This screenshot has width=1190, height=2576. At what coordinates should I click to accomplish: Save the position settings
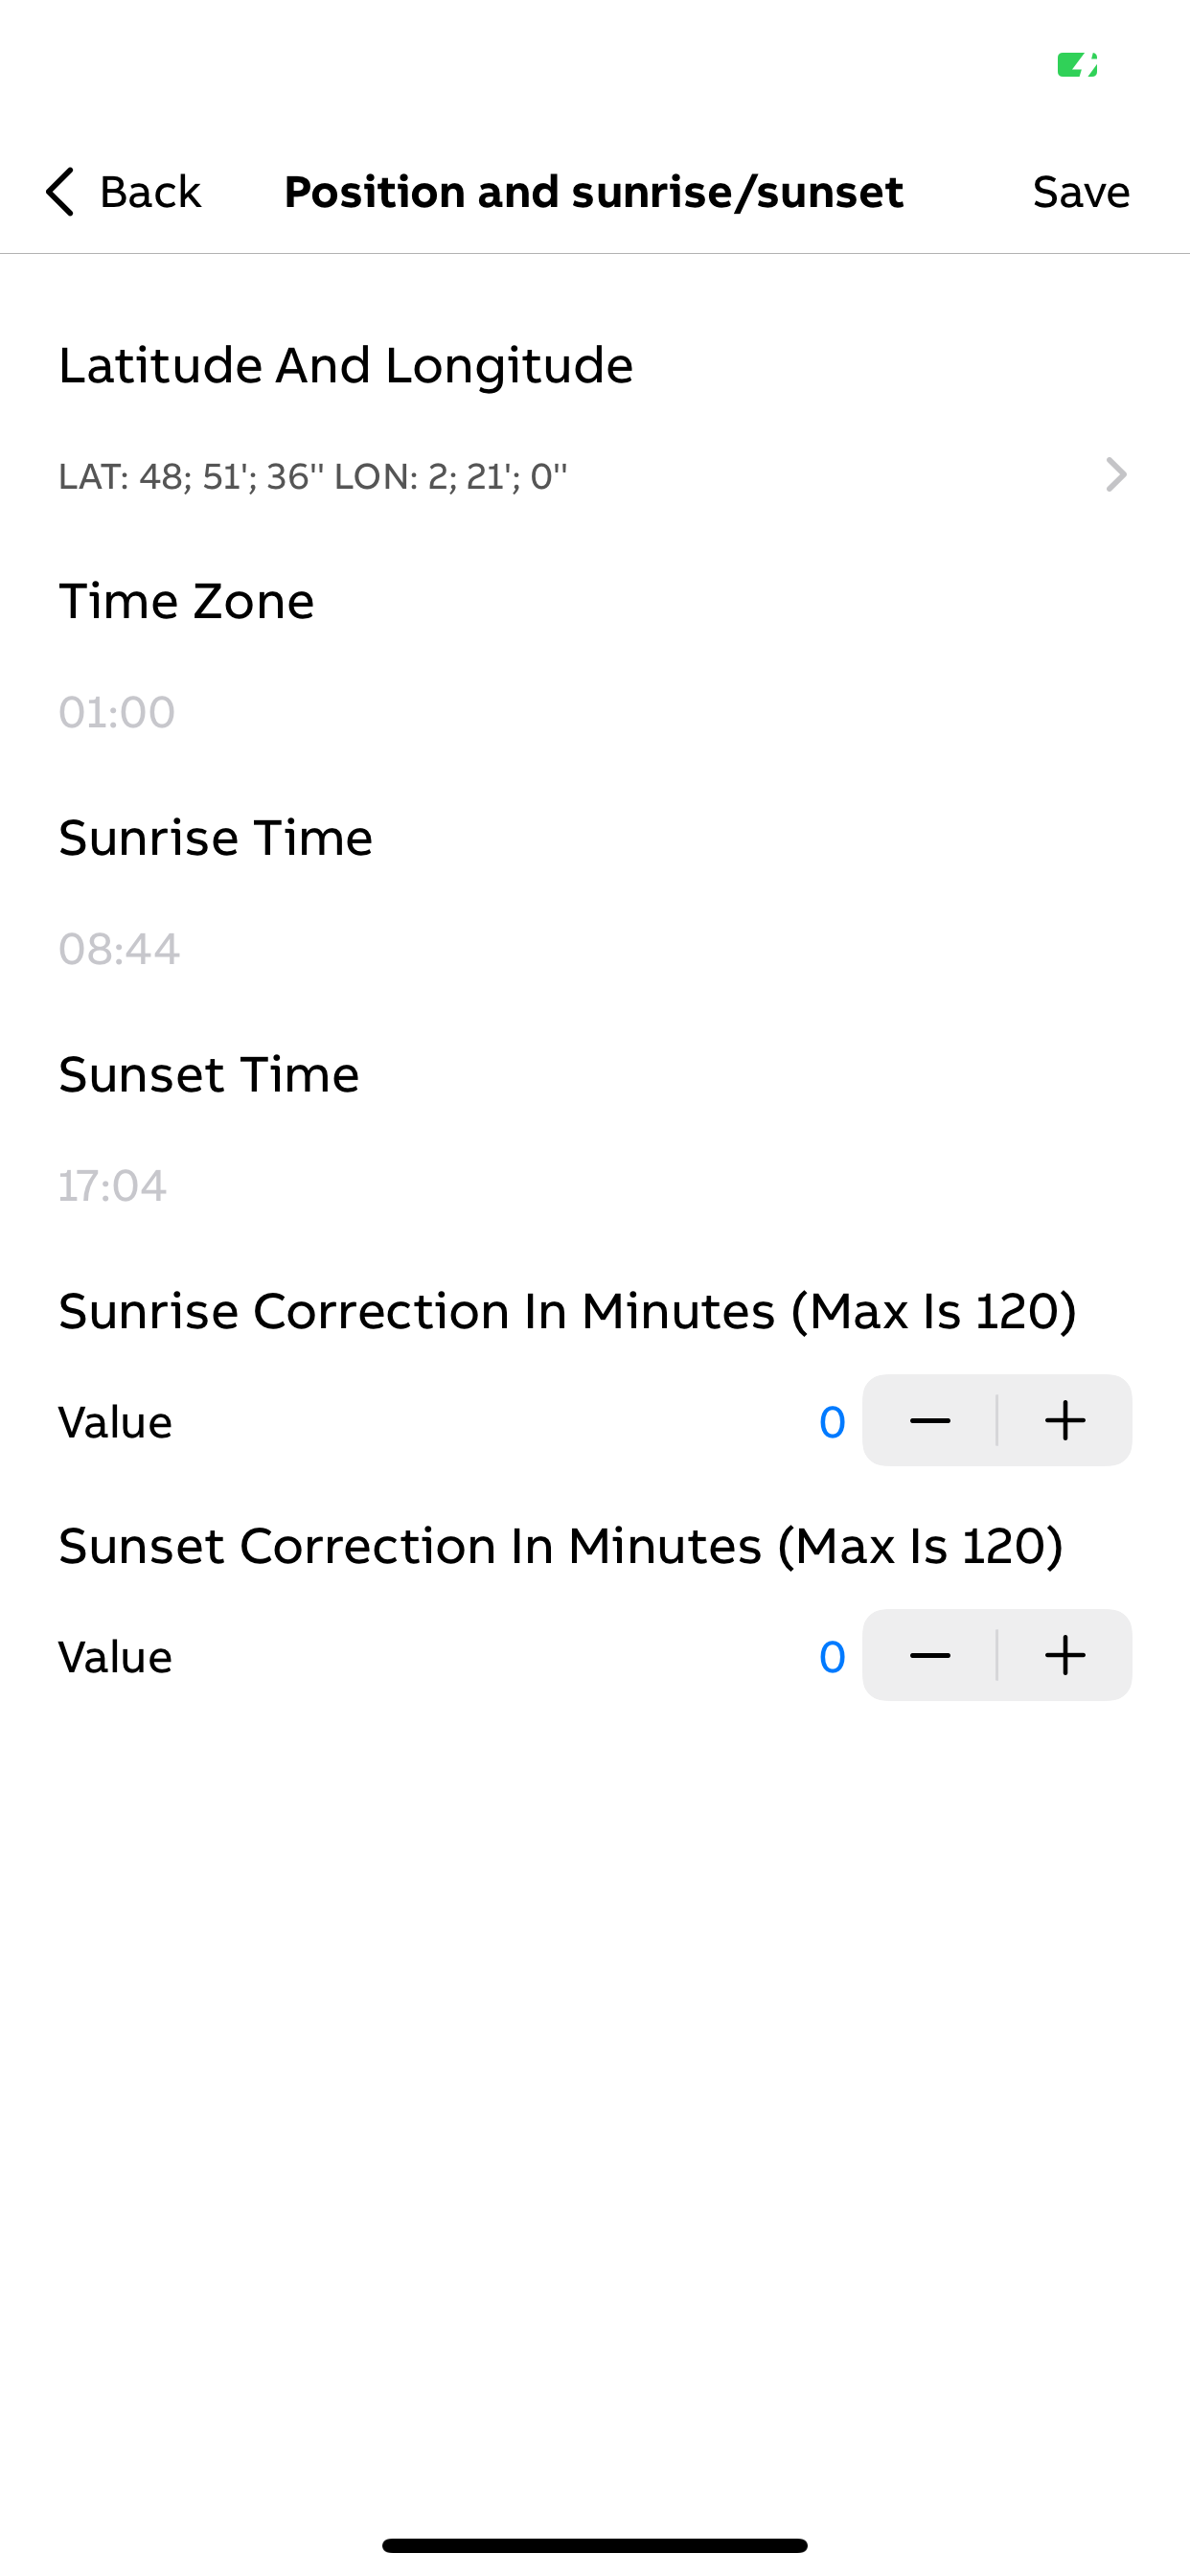click(x=1081, y=191)
